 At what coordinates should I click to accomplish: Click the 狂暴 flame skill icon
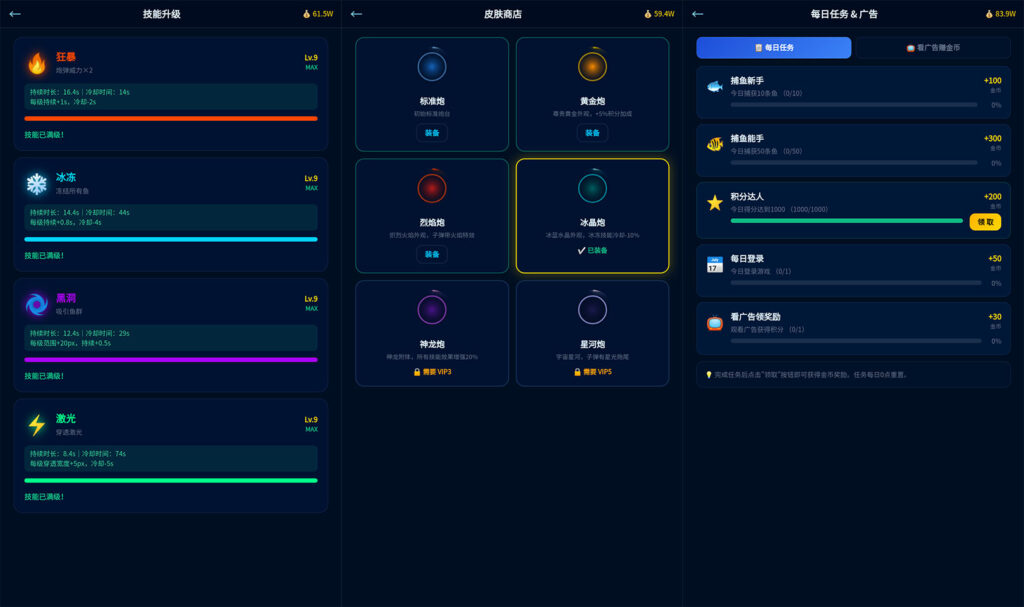pos(37,63)
